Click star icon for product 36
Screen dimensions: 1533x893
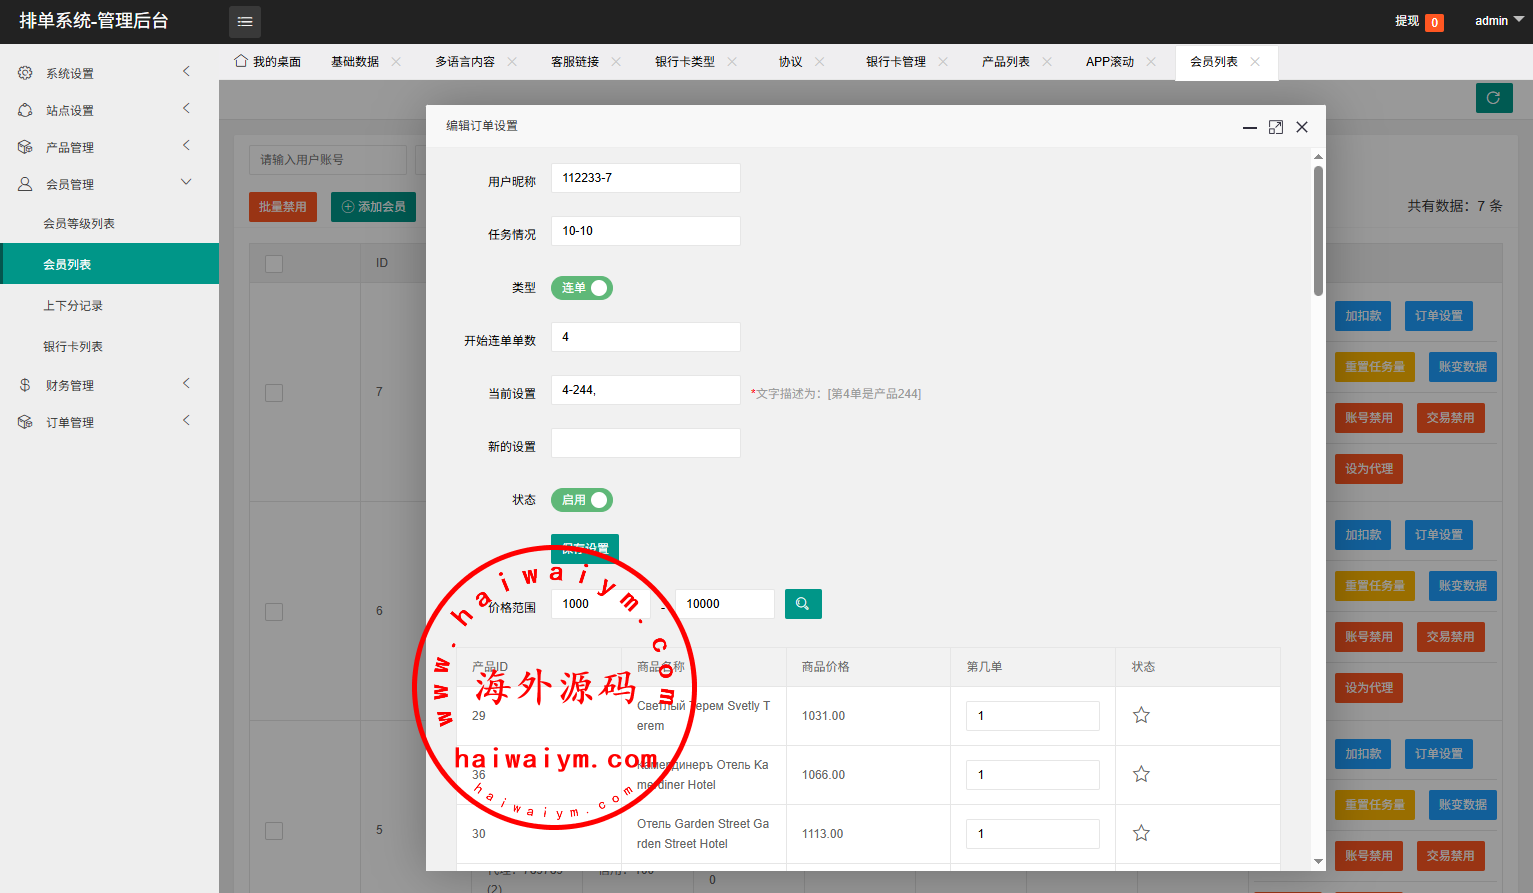point(1141,774)
